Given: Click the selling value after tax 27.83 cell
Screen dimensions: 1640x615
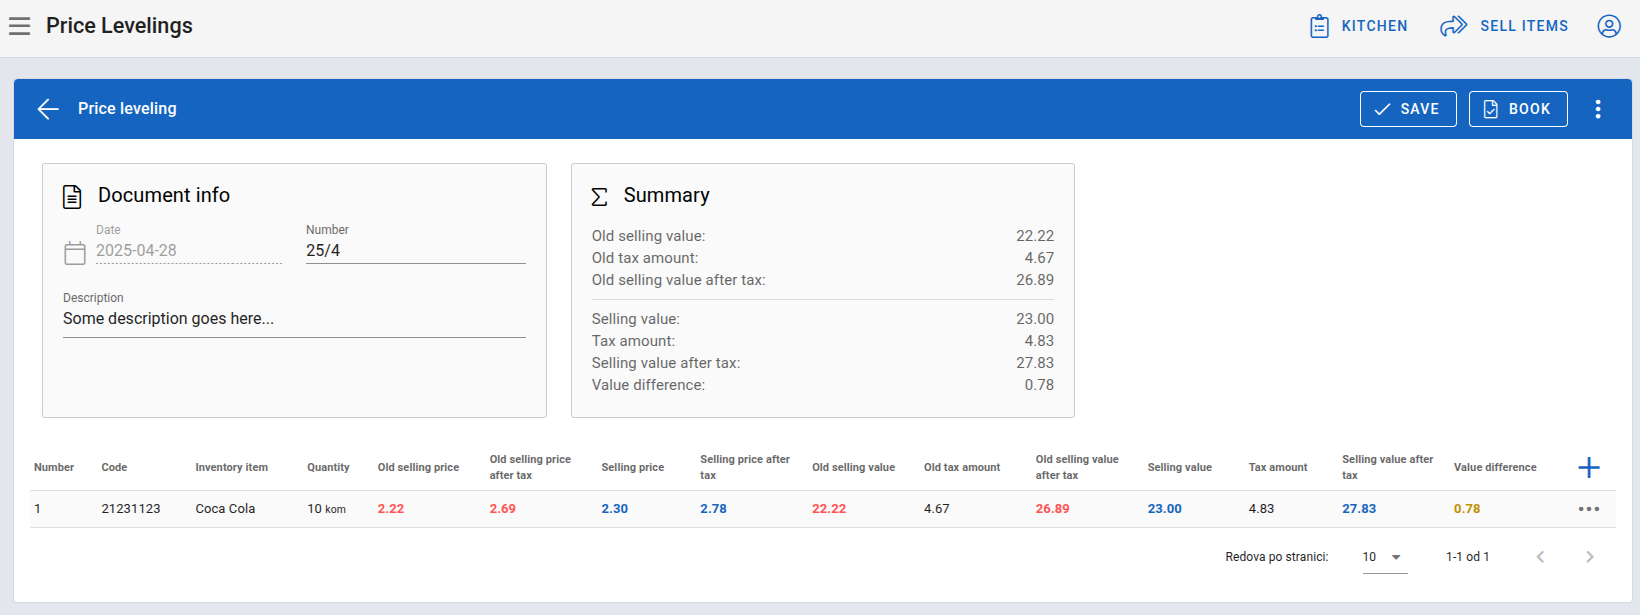Looking at the screenshot, I should pos(1359,509).
